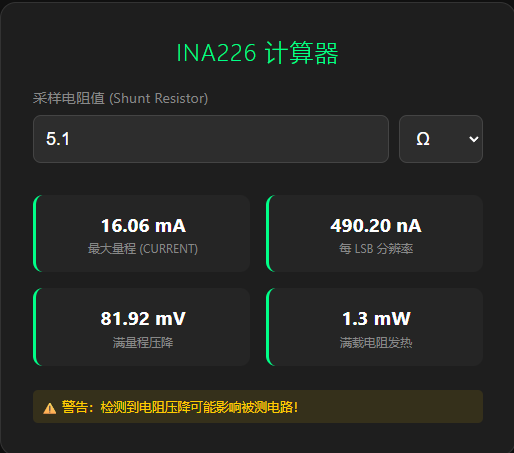Select the 16.06 mA value text
This screenshot has height=453, width=514.
pyautogui.click(x=143, y=226)
